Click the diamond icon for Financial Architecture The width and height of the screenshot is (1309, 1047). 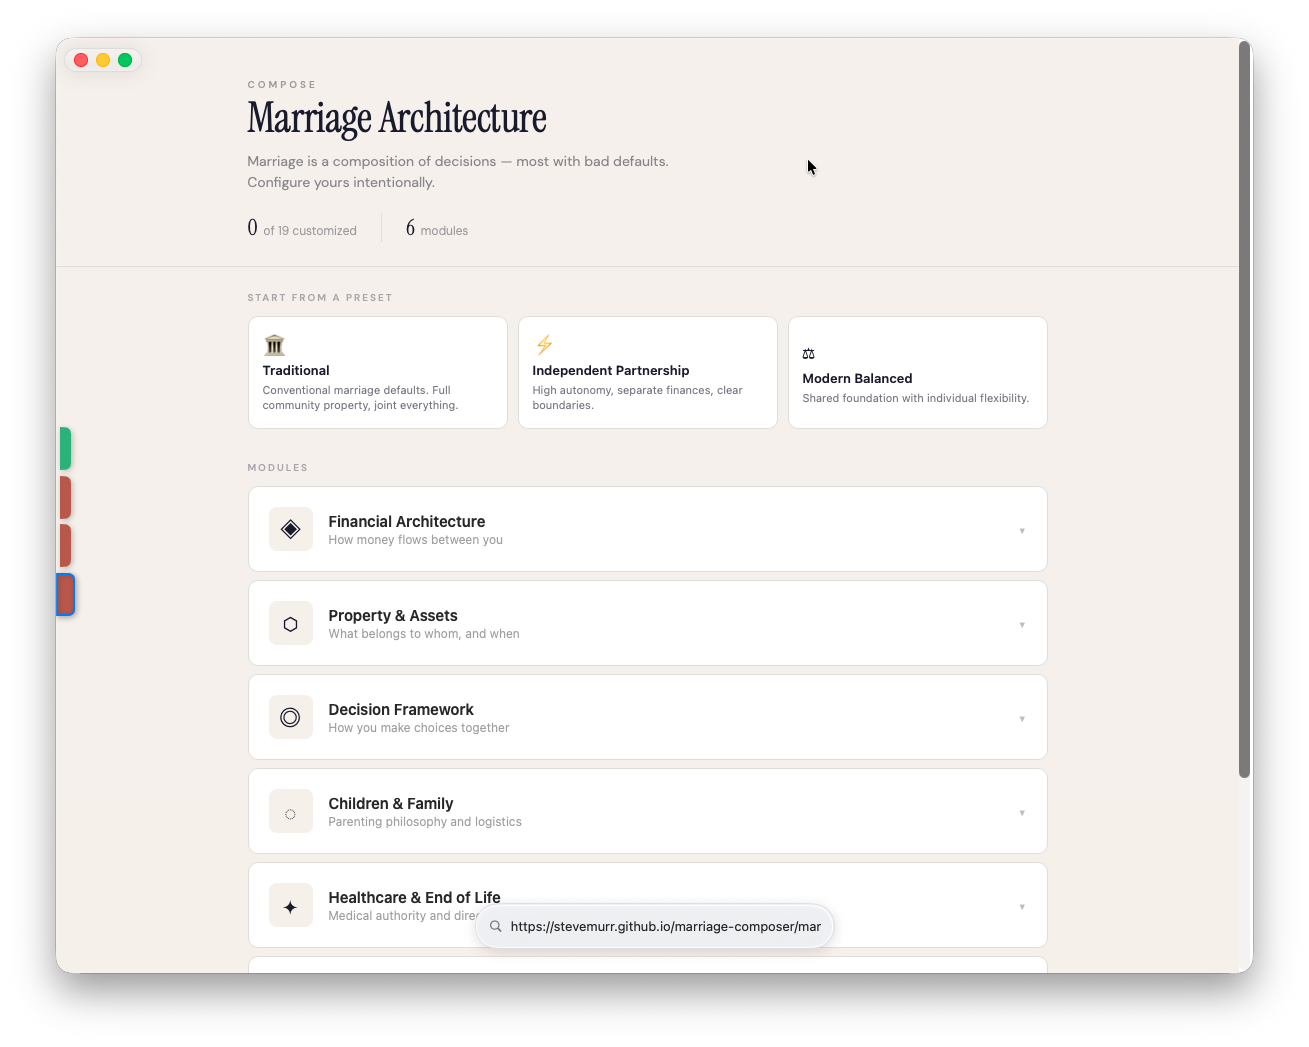290,529
